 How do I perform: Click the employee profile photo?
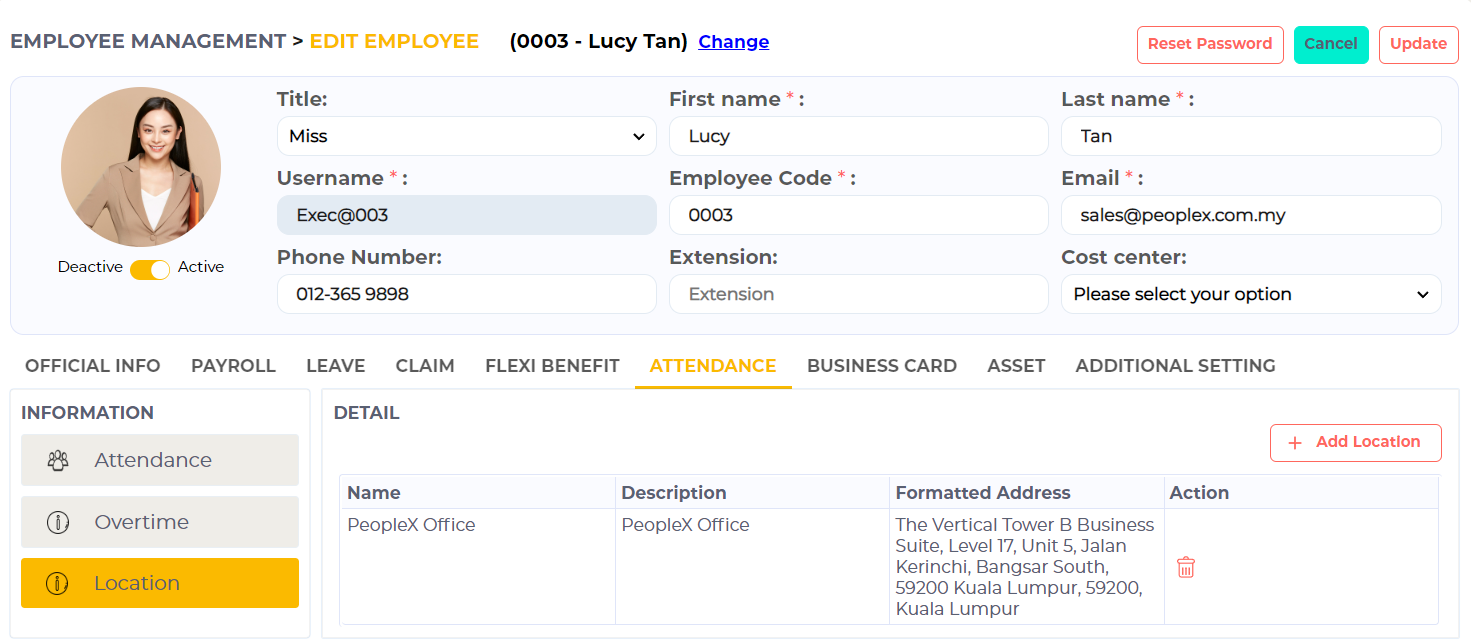[141, 167]
